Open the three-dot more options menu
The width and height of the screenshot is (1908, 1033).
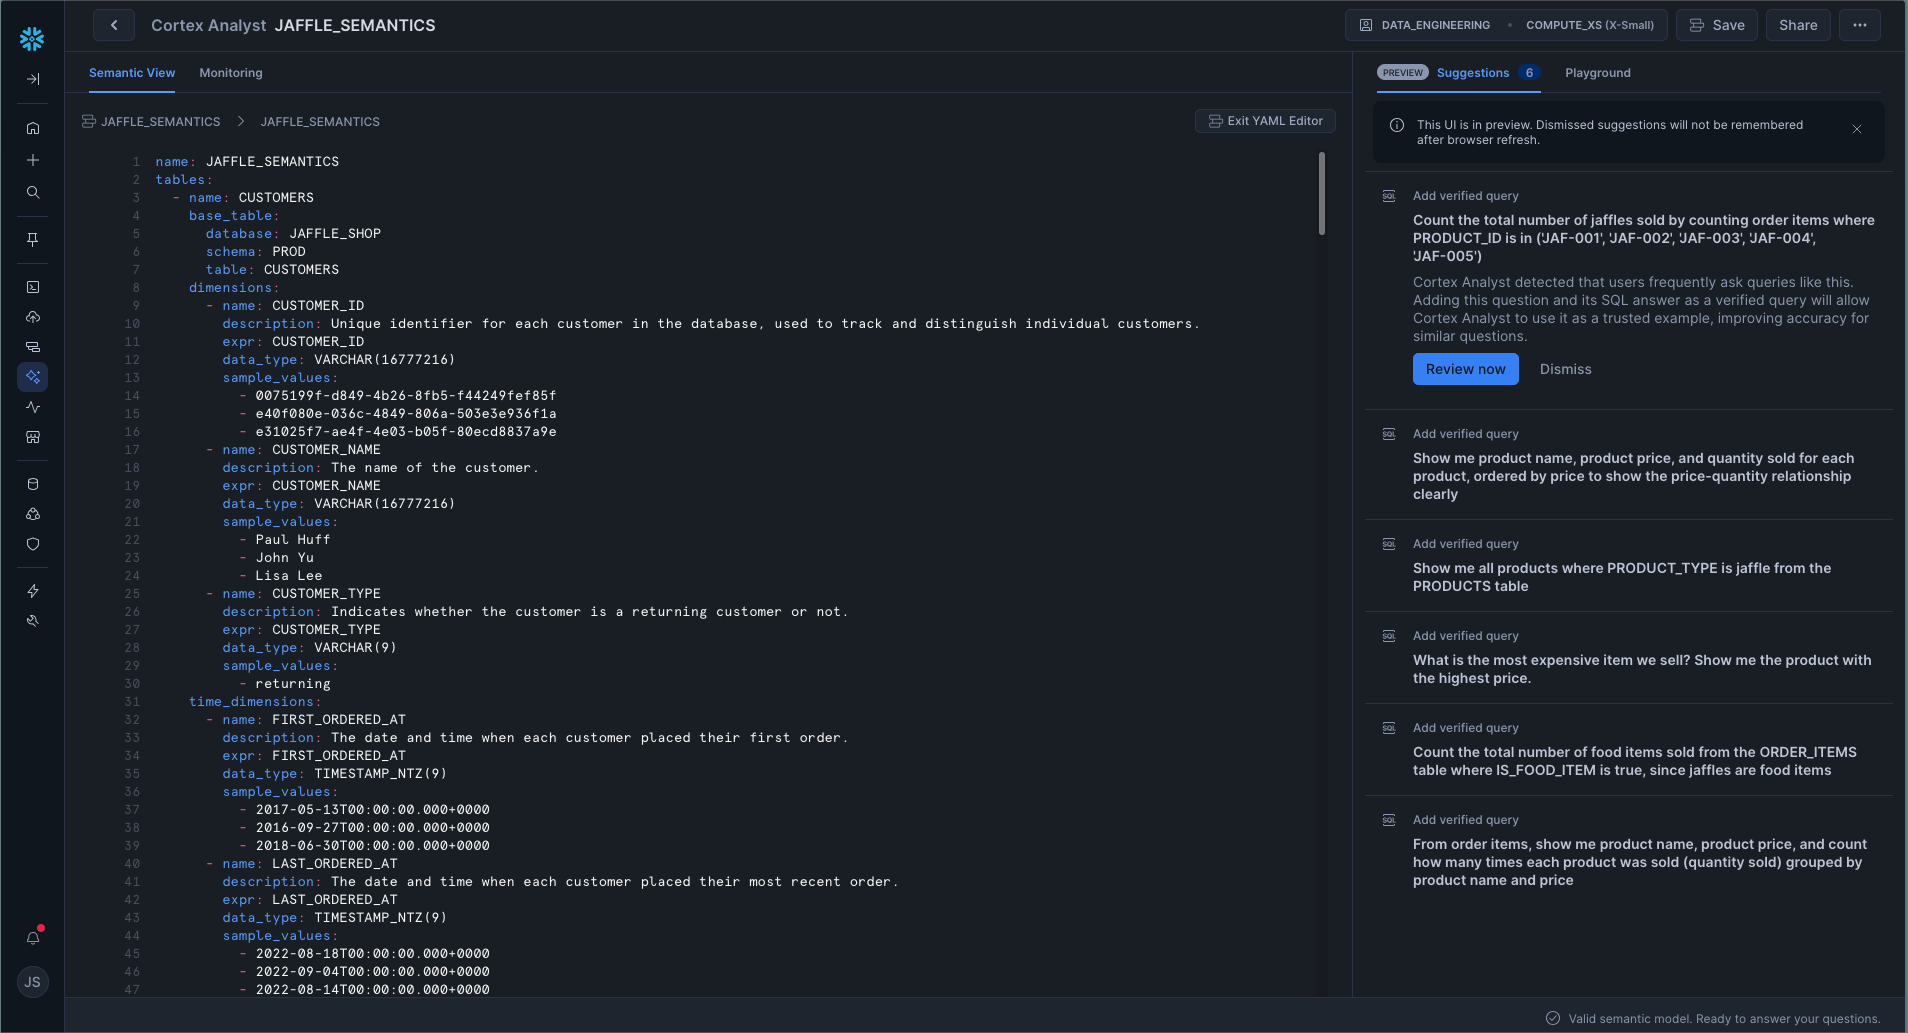tap(1860, 25)
